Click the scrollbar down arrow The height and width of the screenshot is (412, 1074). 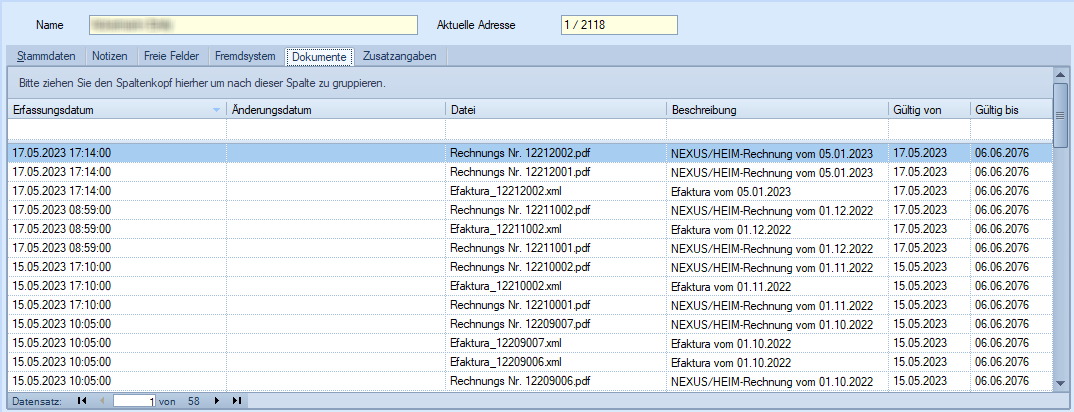pos(1061,383)
